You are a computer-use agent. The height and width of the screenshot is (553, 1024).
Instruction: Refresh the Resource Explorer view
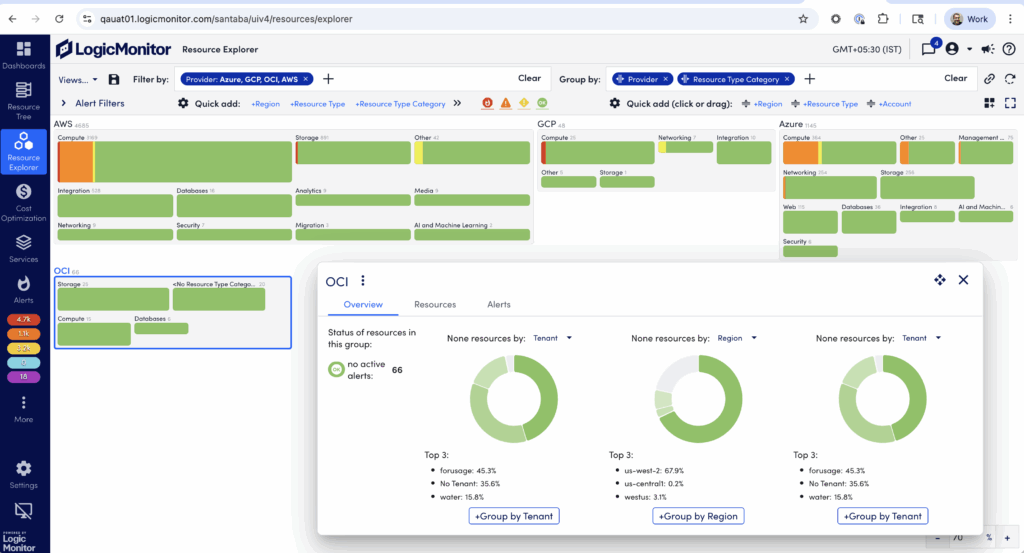pyautogui.click(x=1010, y=79)
